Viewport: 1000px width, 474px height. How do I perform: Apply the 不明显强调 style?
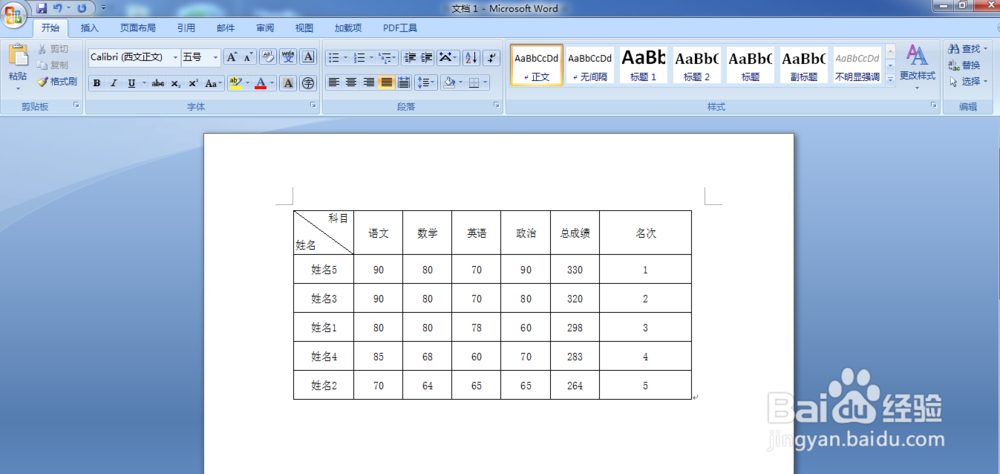click(857, 64)
